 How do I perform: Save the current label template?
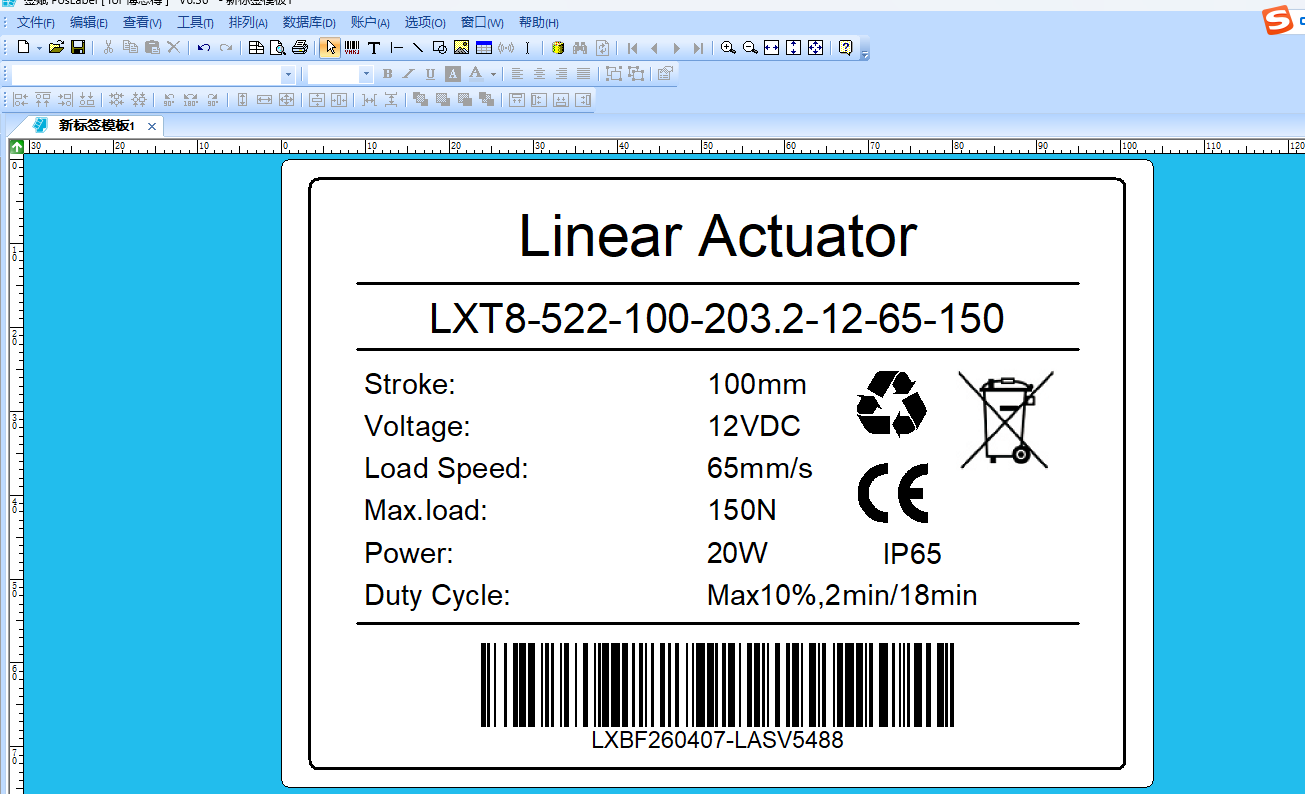pyautogui.click(x=78, y=47)
